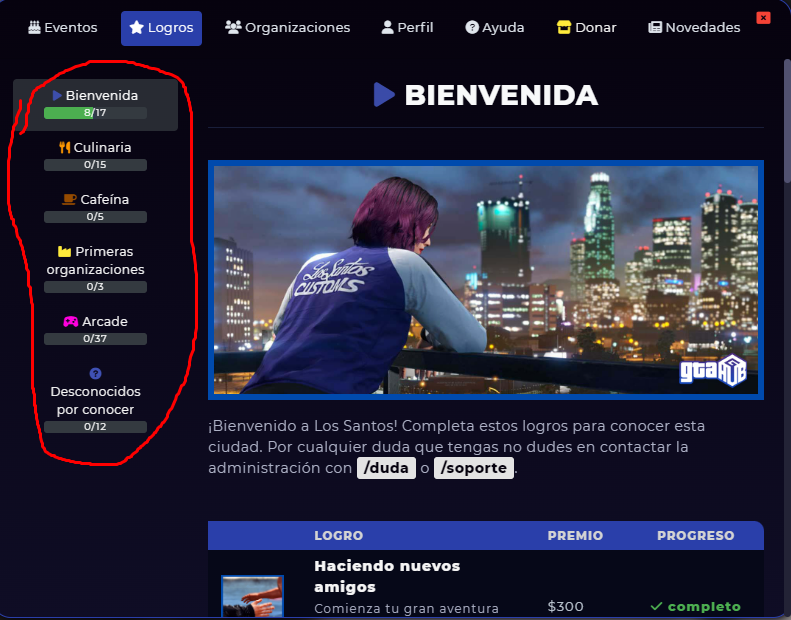Click the blue question mark Desconocidos icon
This screenshot has width=791, height=620.
point(95,373)
